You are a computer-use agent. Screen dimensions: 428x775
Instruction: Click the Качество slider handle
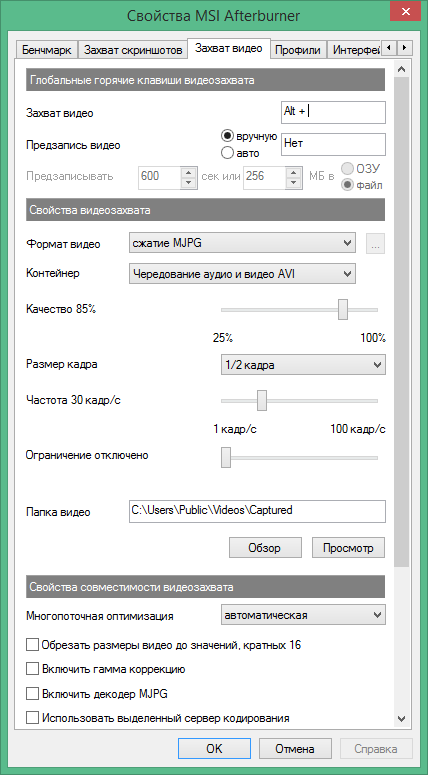(343, 309)
